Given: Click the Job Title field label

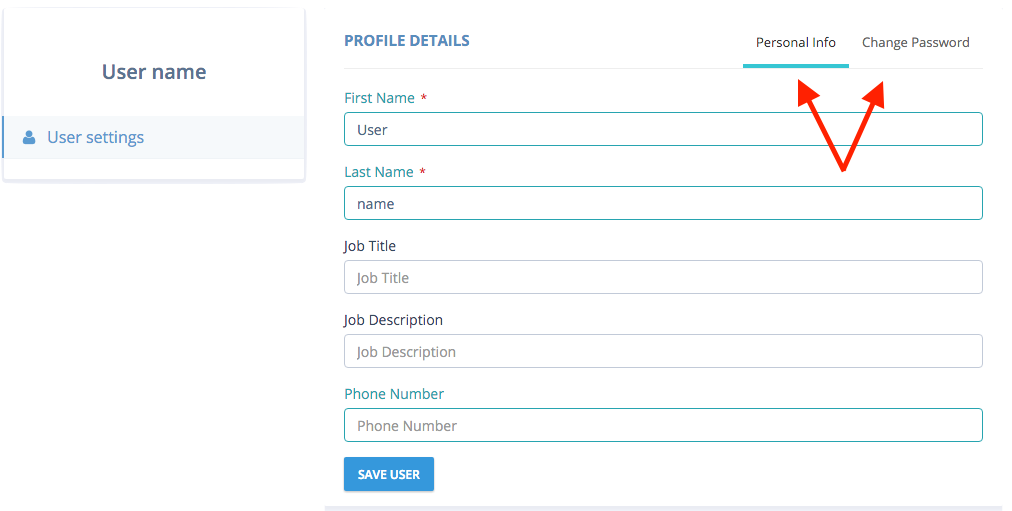Looking at the screenshot, I should [370, 246].
